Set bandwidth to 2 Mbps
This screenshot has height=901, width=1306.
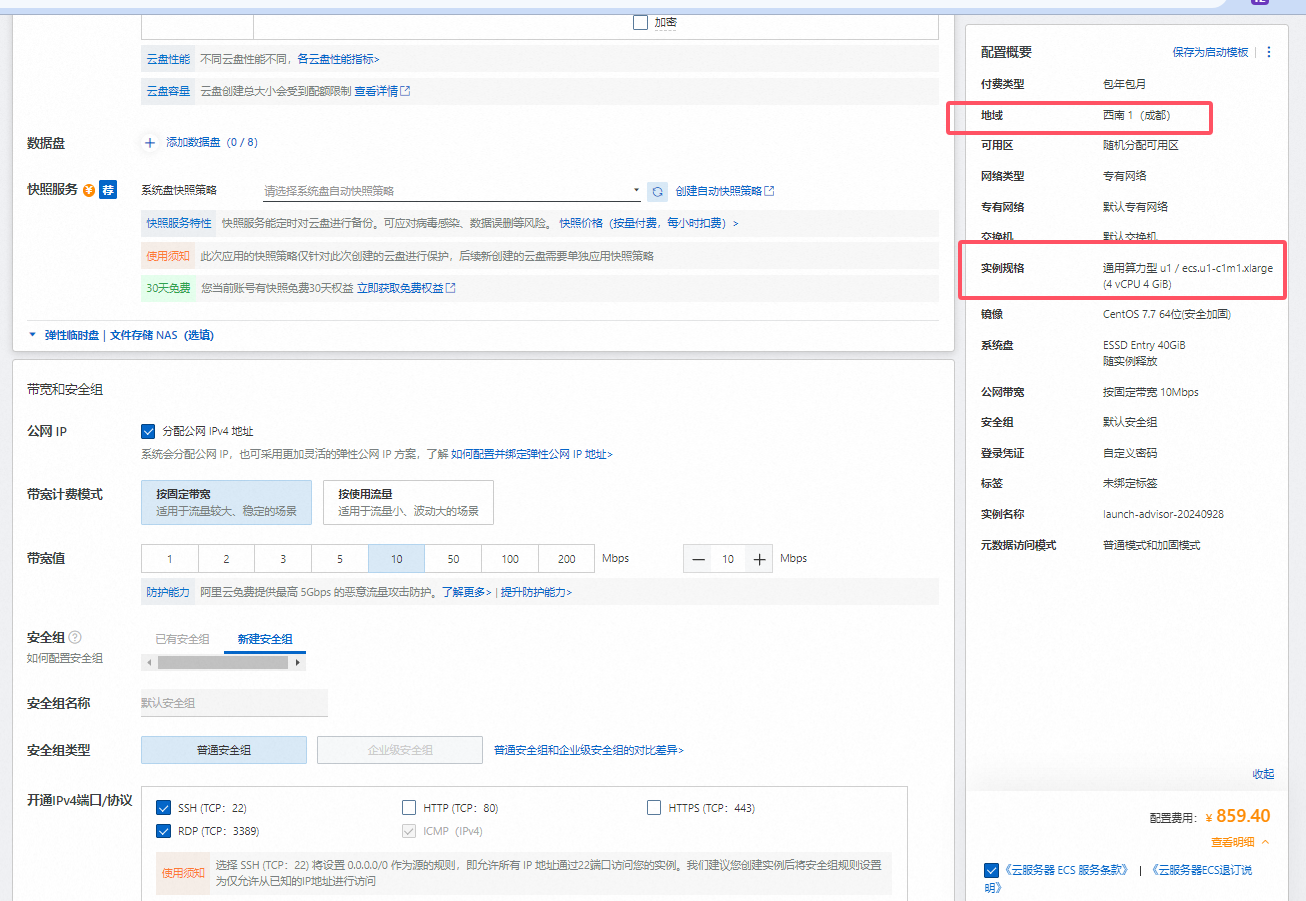pyautogui.click(x=226, y=559)
